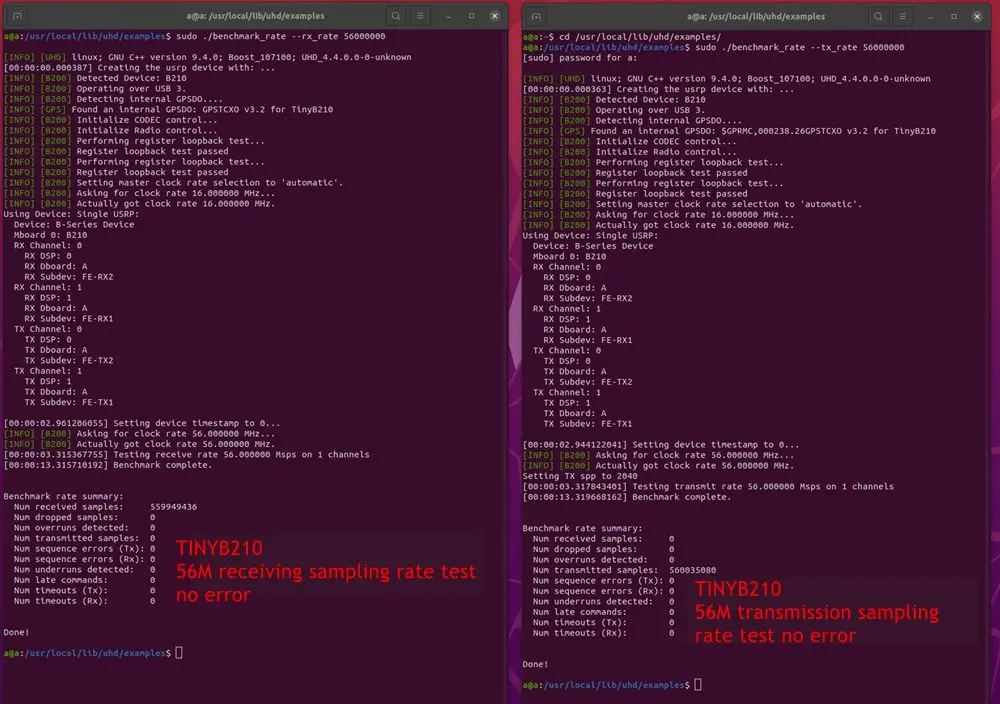The height and width of the screenshot is (704, 1000).
Task: Click the right terminal window title text
Action: pyautogui.click(x=756, y=17)
